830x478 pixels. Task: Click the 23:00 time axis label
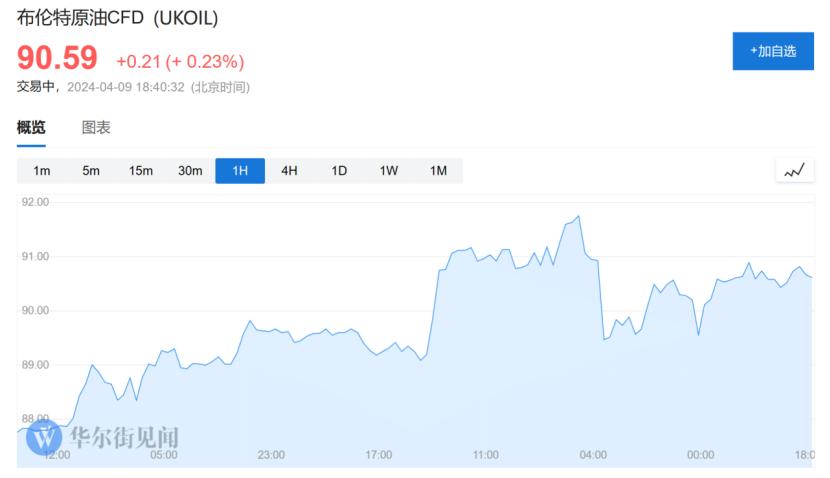271,455
